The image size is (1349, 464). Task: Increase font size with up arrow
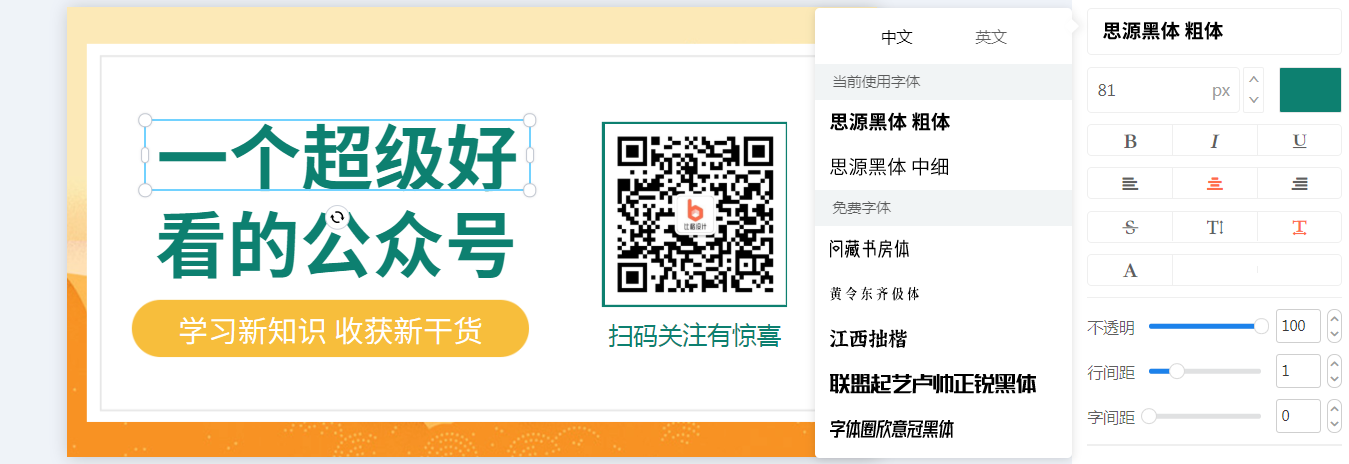pyautogui.click(x=1254, y=80)
